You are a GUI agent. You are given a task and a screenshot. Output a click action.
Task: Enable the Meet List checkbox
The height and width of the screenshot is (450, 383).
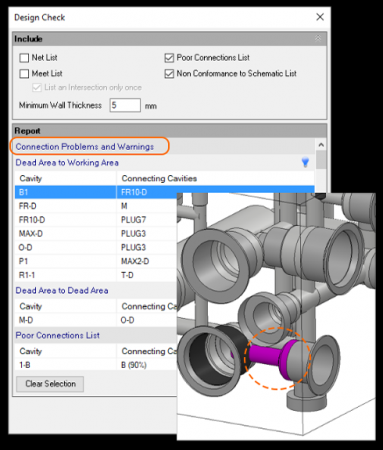pyautogui.click(x=24, y=73)
